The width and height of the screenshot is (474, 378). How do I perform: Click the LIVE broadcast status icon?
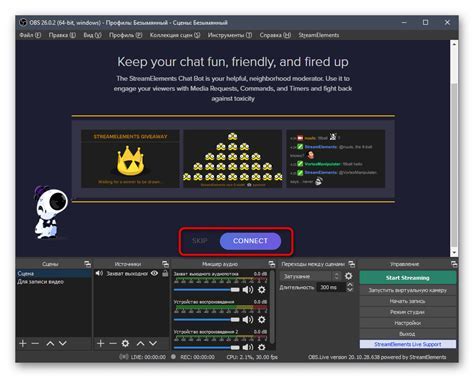point(124,357)
